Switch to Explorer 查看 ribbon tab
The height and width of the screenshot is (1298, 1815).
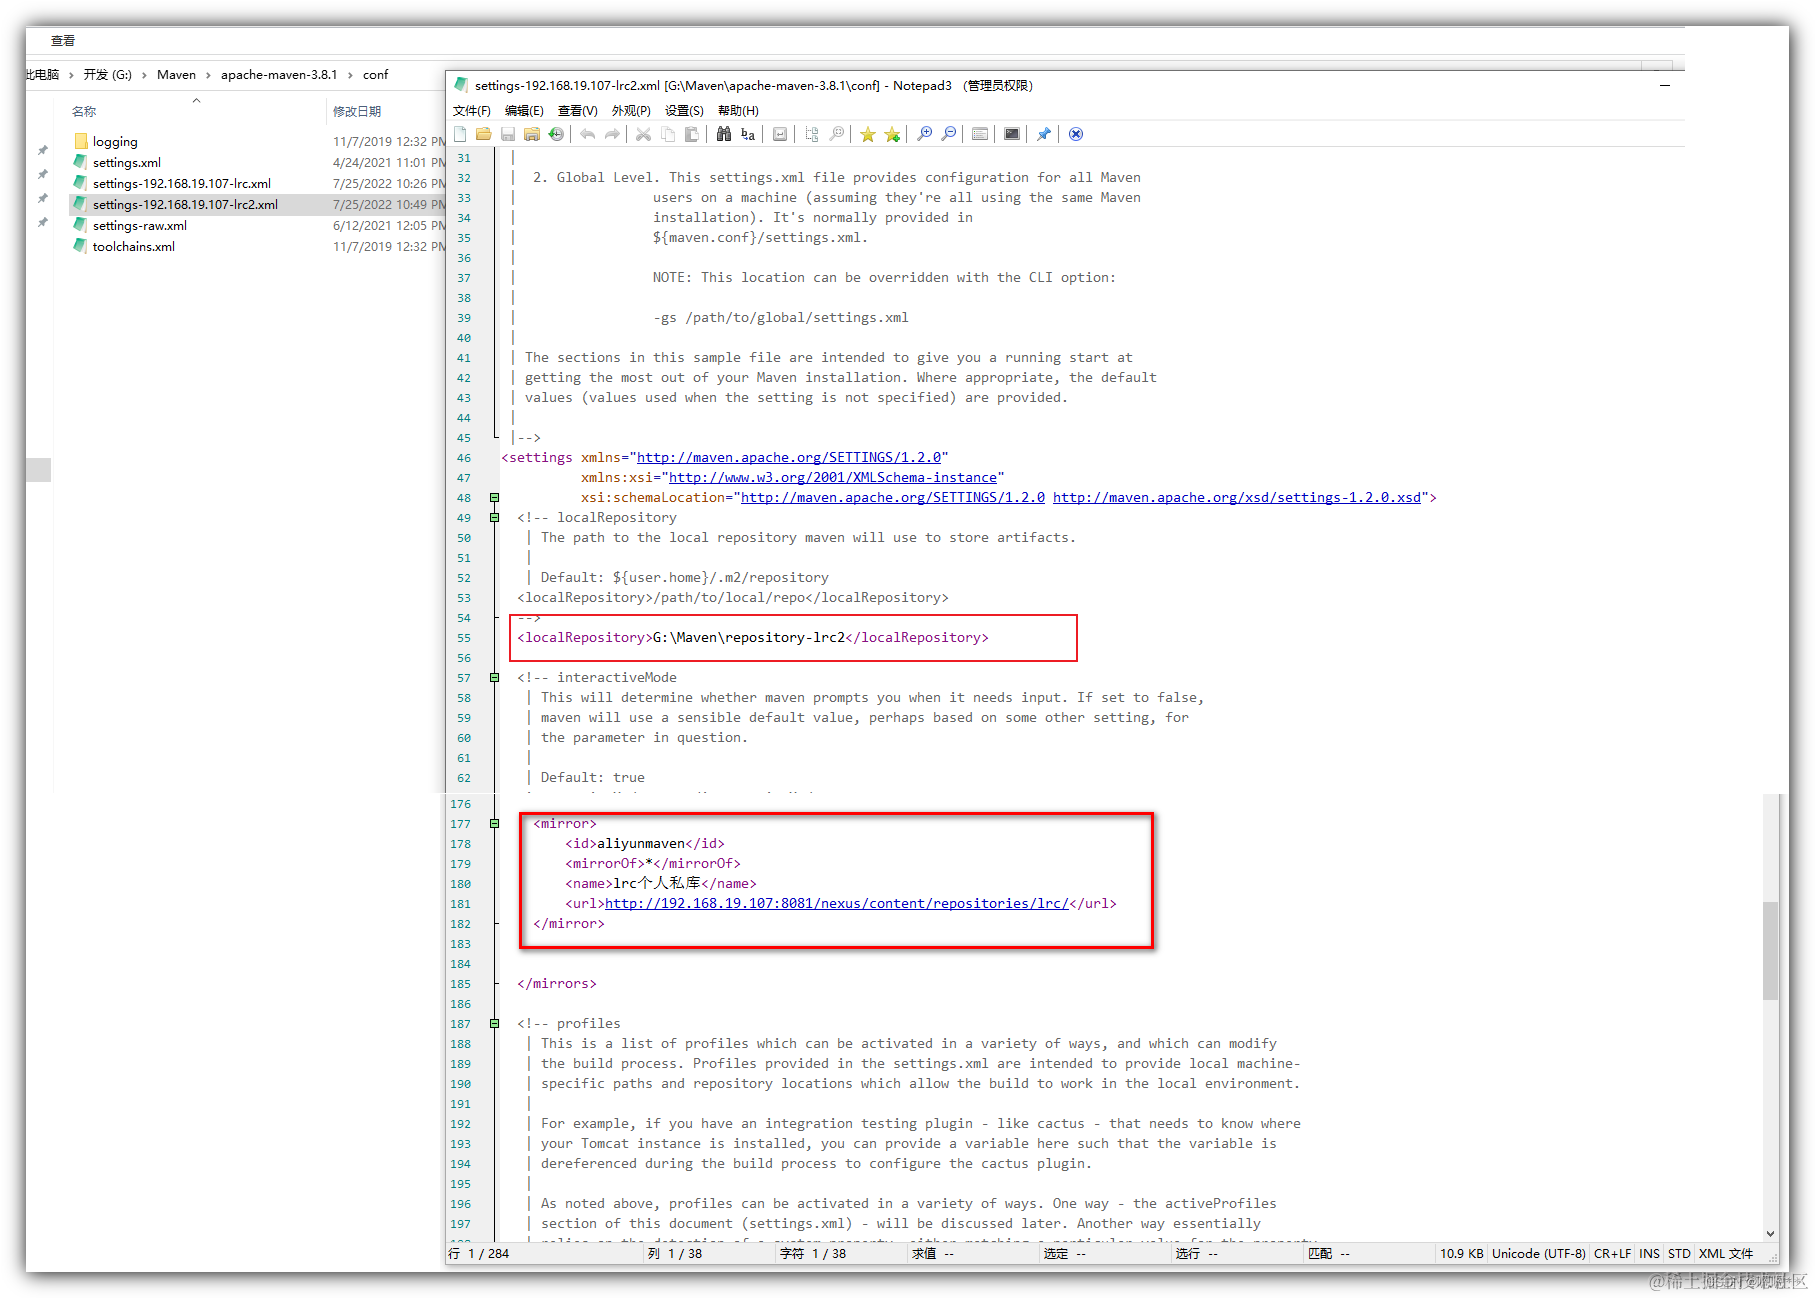[63, 41]
